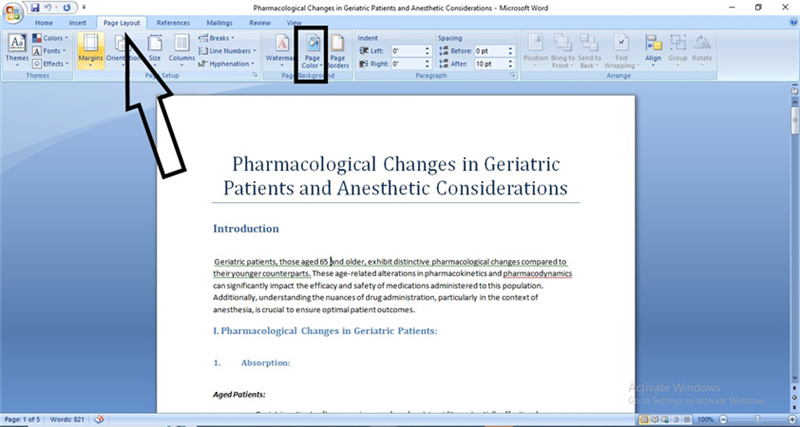Click the 'Absorption:' heading text
800x427 pixels.
click(265, 363)
